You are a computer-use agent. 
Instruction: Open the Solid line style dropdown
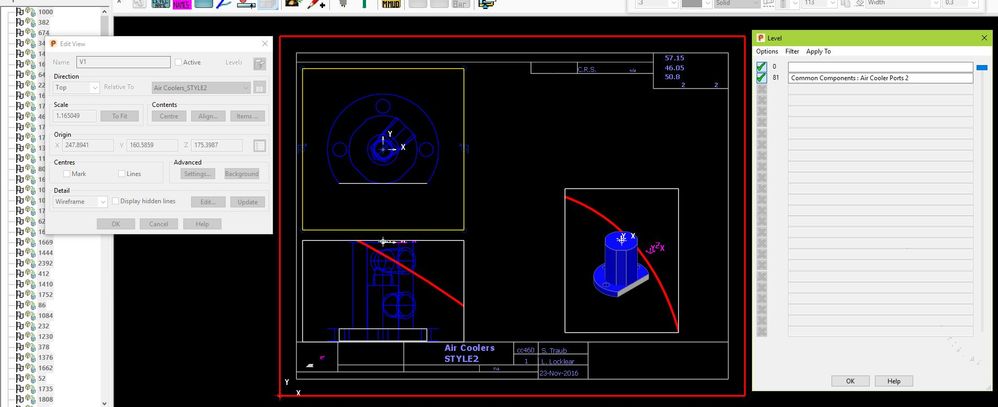click(735, 3)
